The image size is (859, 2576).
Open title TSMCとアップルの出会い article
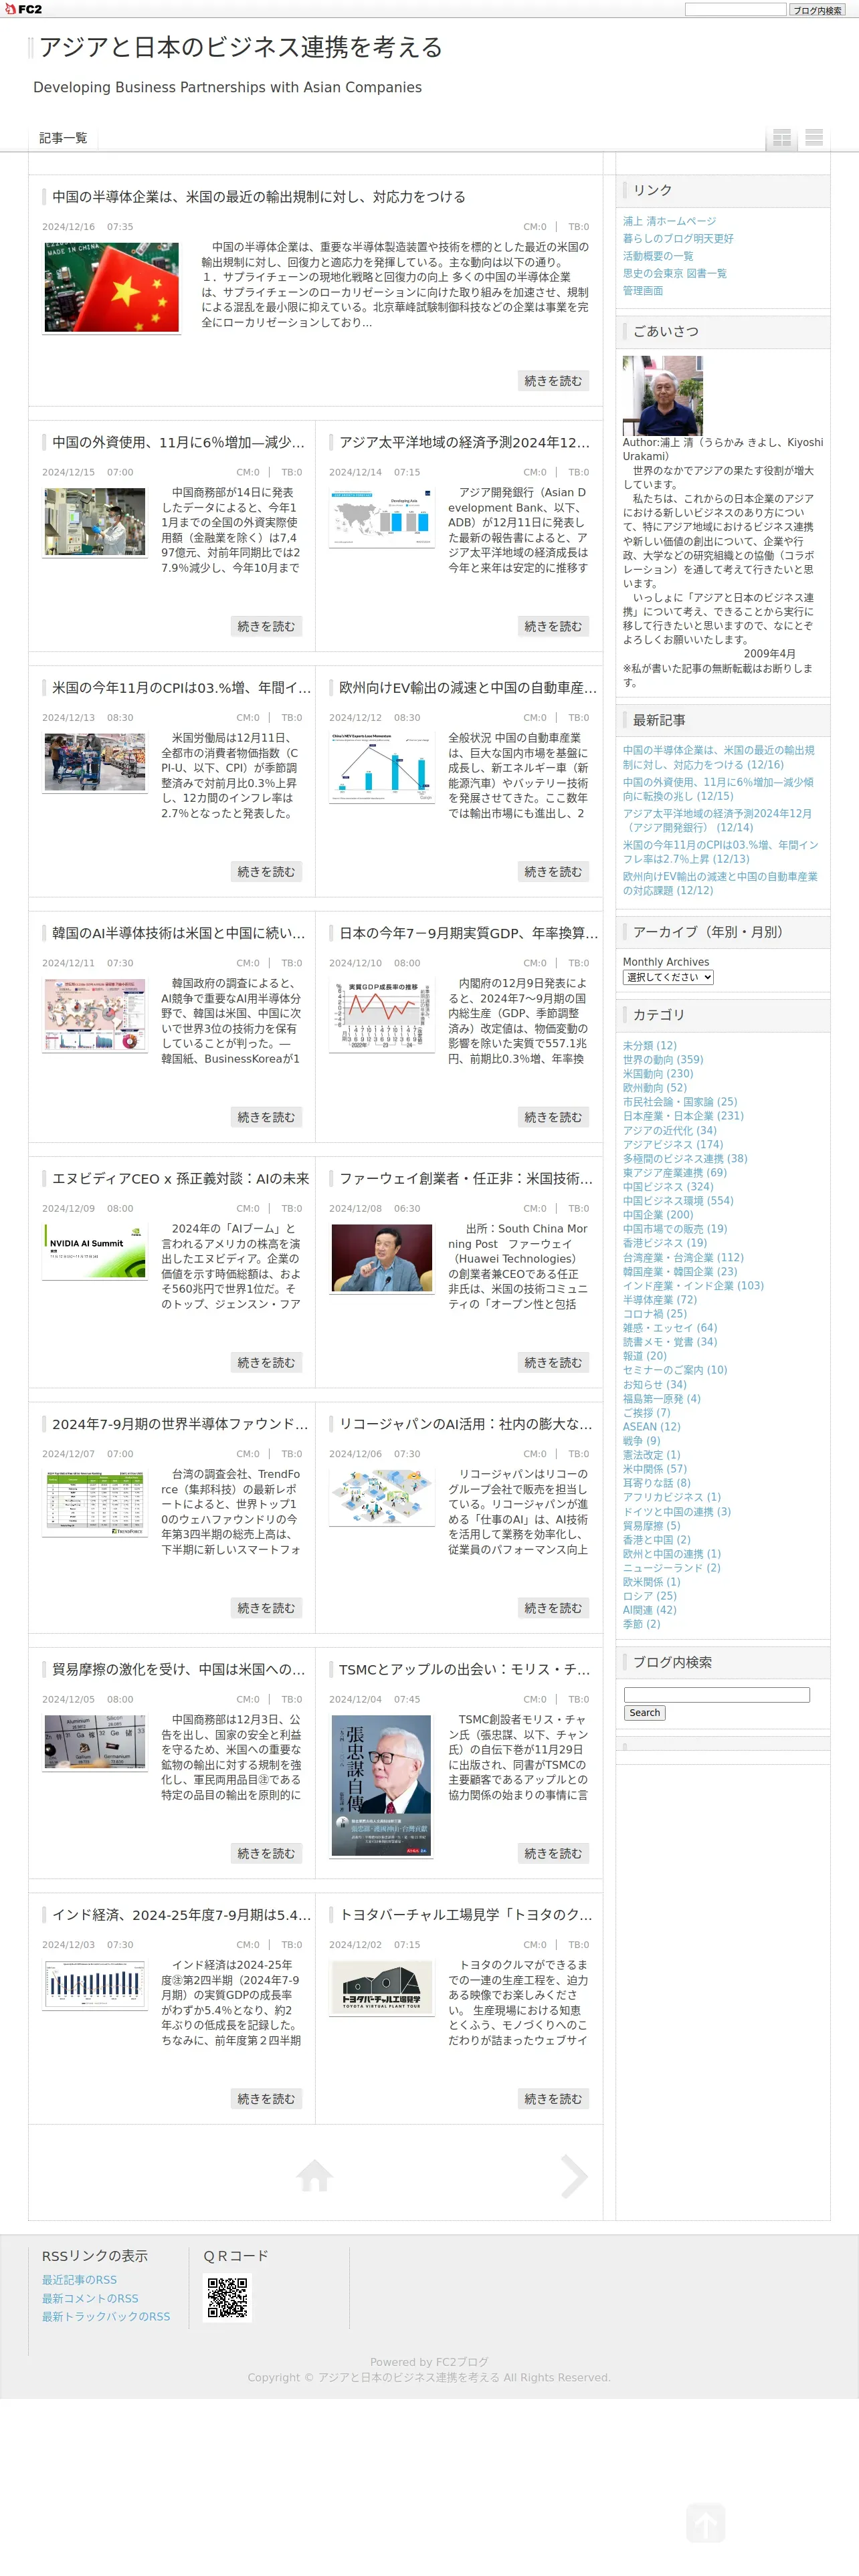[x=465, y=1670]
